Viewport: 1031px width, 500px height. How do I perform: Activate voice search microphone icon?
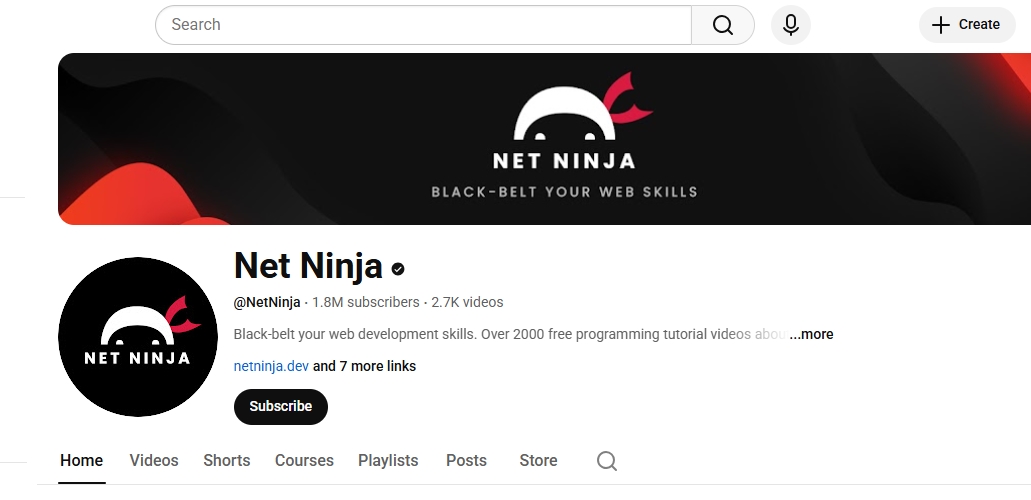790,25
